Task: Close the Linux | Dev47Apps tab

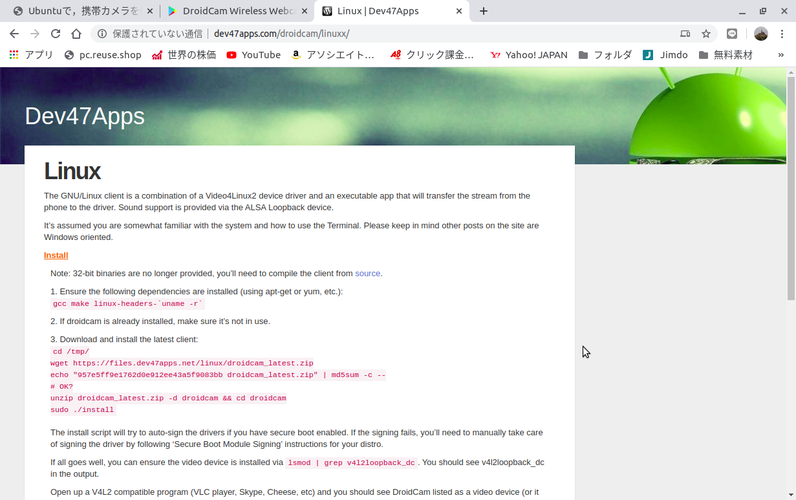Action: pyautogui.click(x=459, y=11)
